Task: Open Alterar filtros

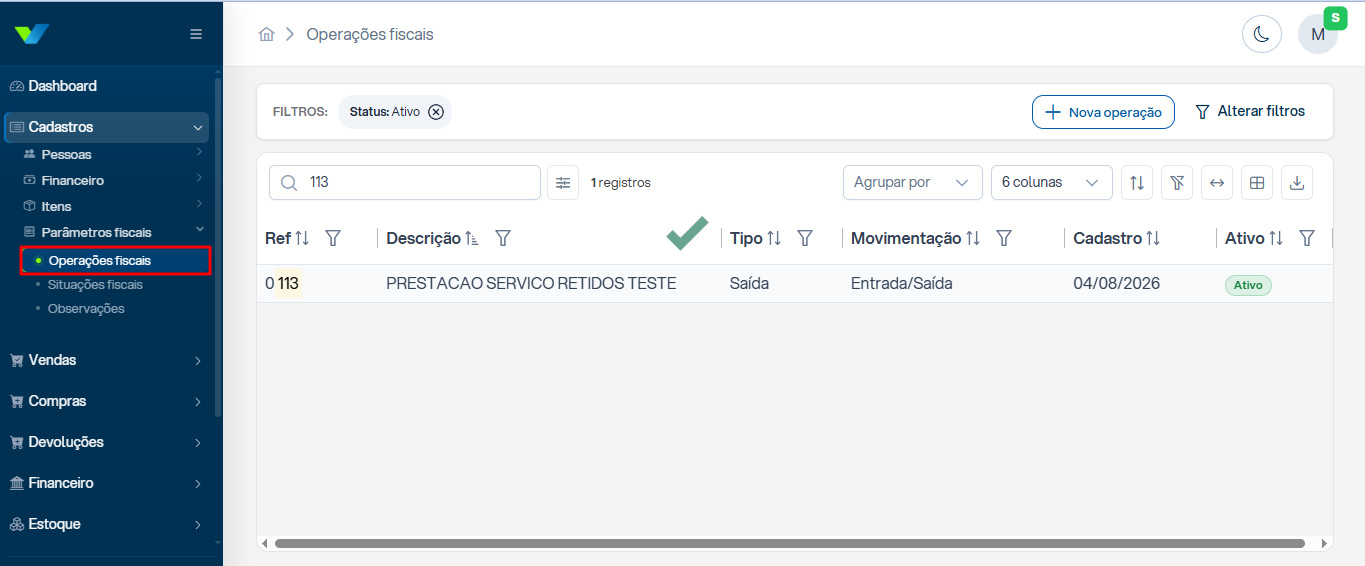Action: click(1250, 112)
